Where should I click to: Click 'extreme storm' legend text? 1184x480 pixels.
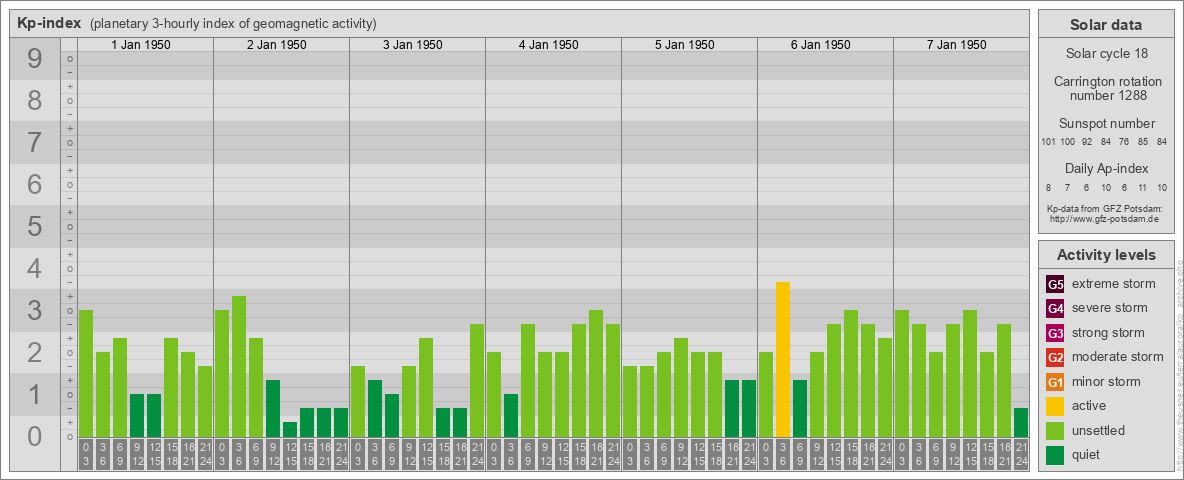point(1114,284)
